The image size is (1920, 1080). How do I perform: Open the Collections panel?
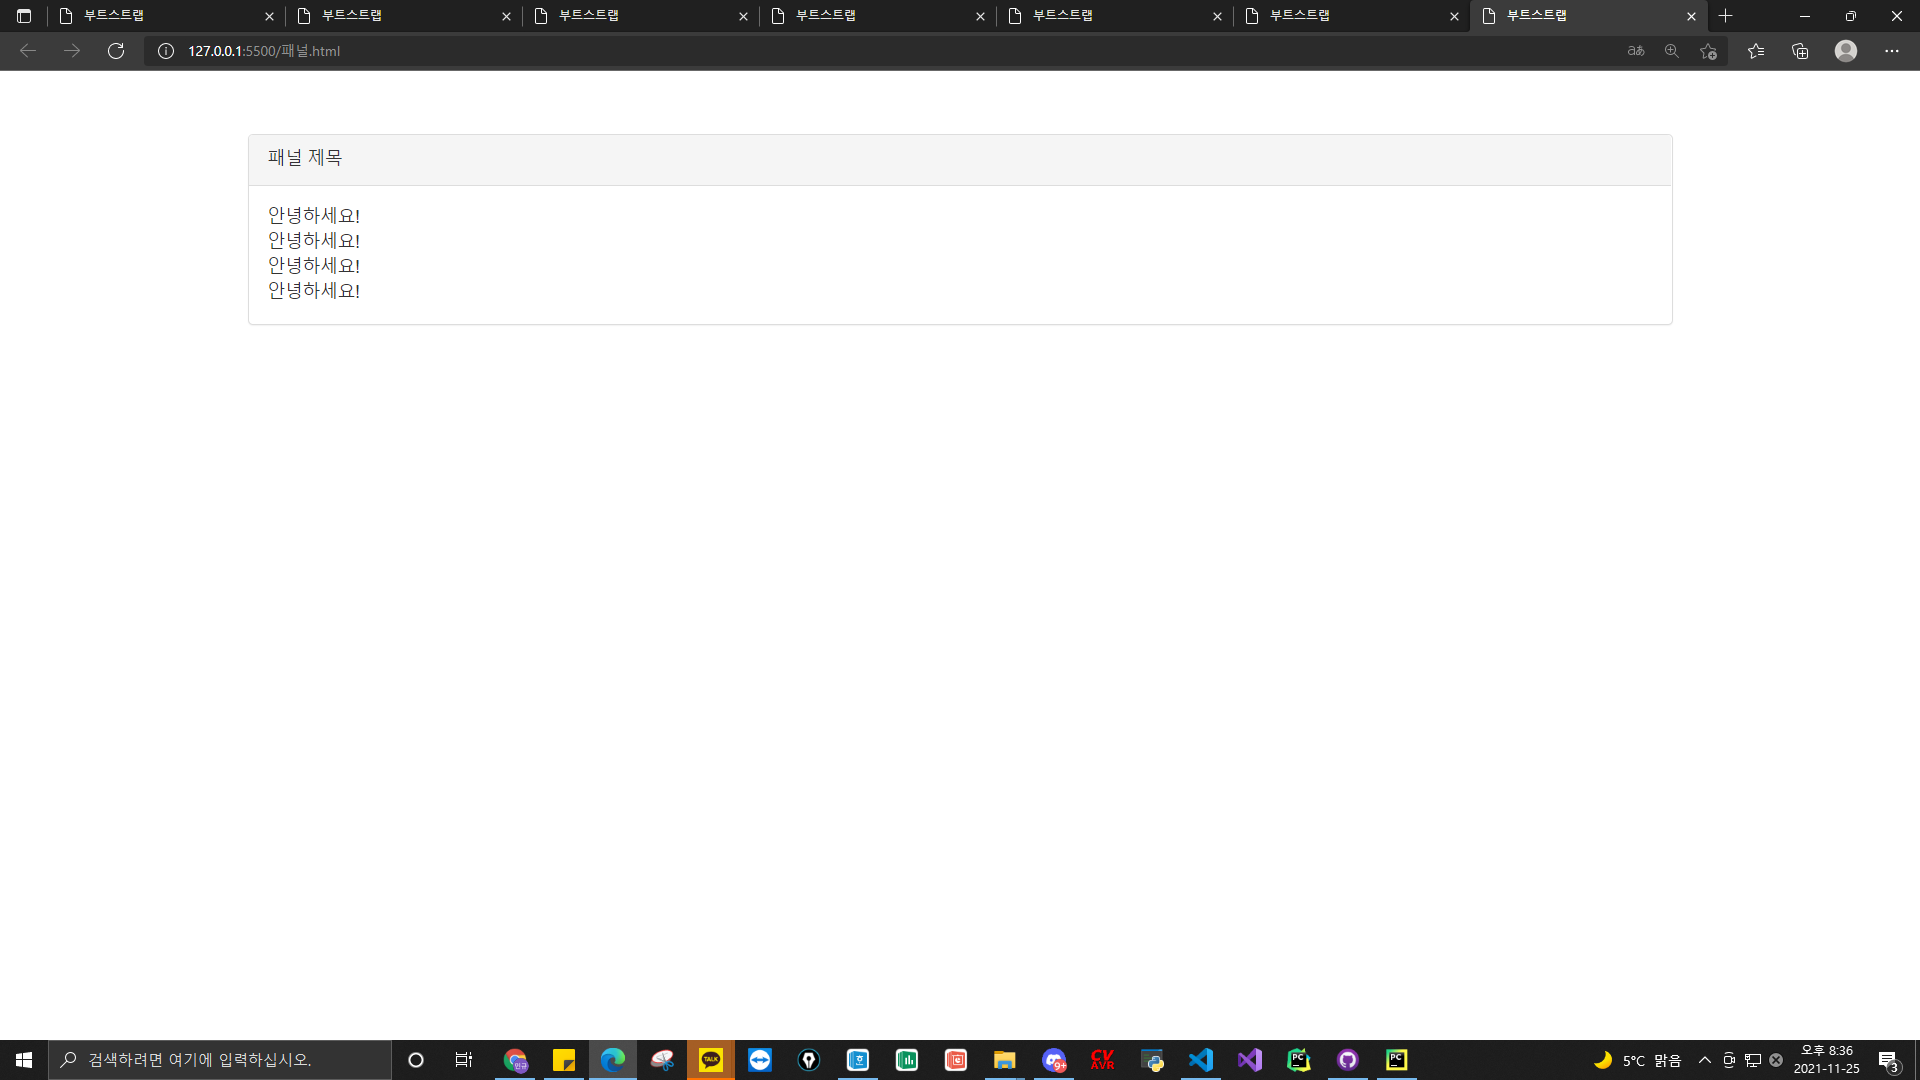pos(1800,51)
